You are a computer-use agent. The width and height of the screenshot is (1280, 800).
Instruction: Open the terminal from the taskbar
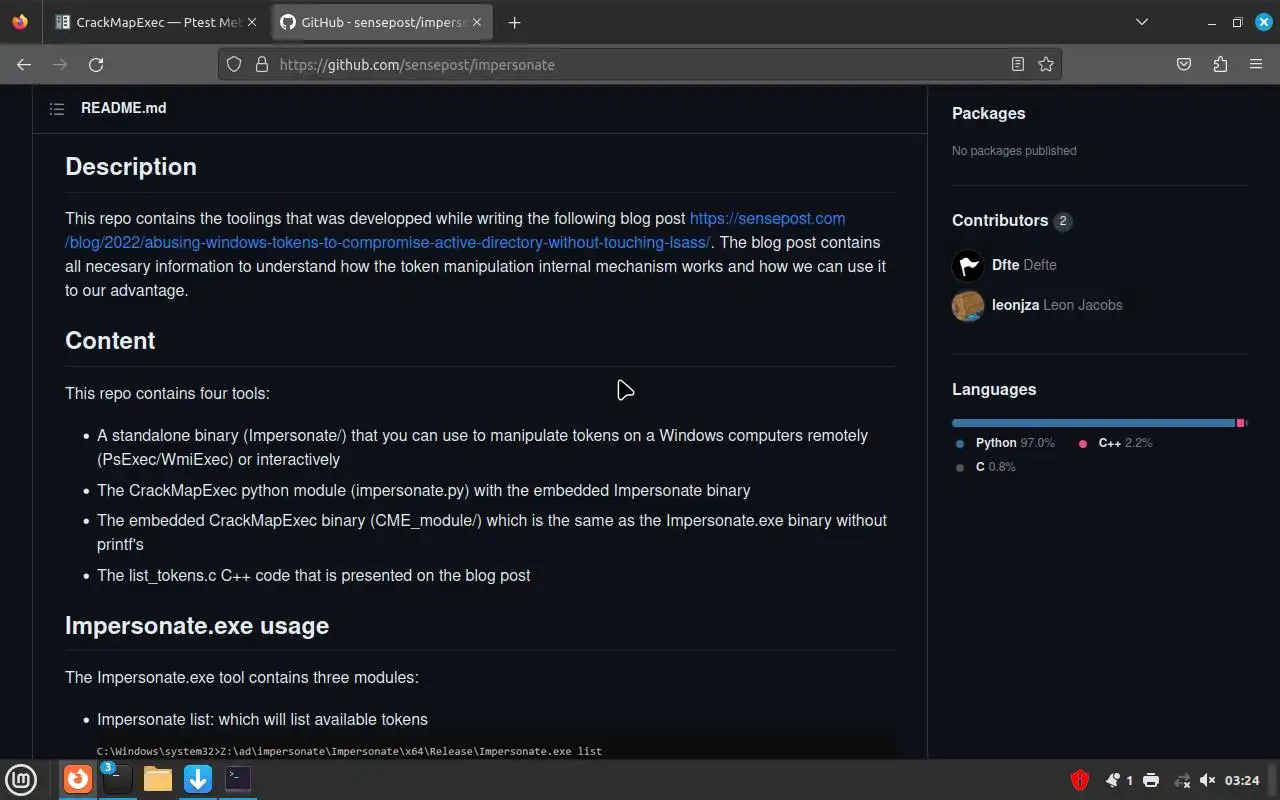coord(237,779)
